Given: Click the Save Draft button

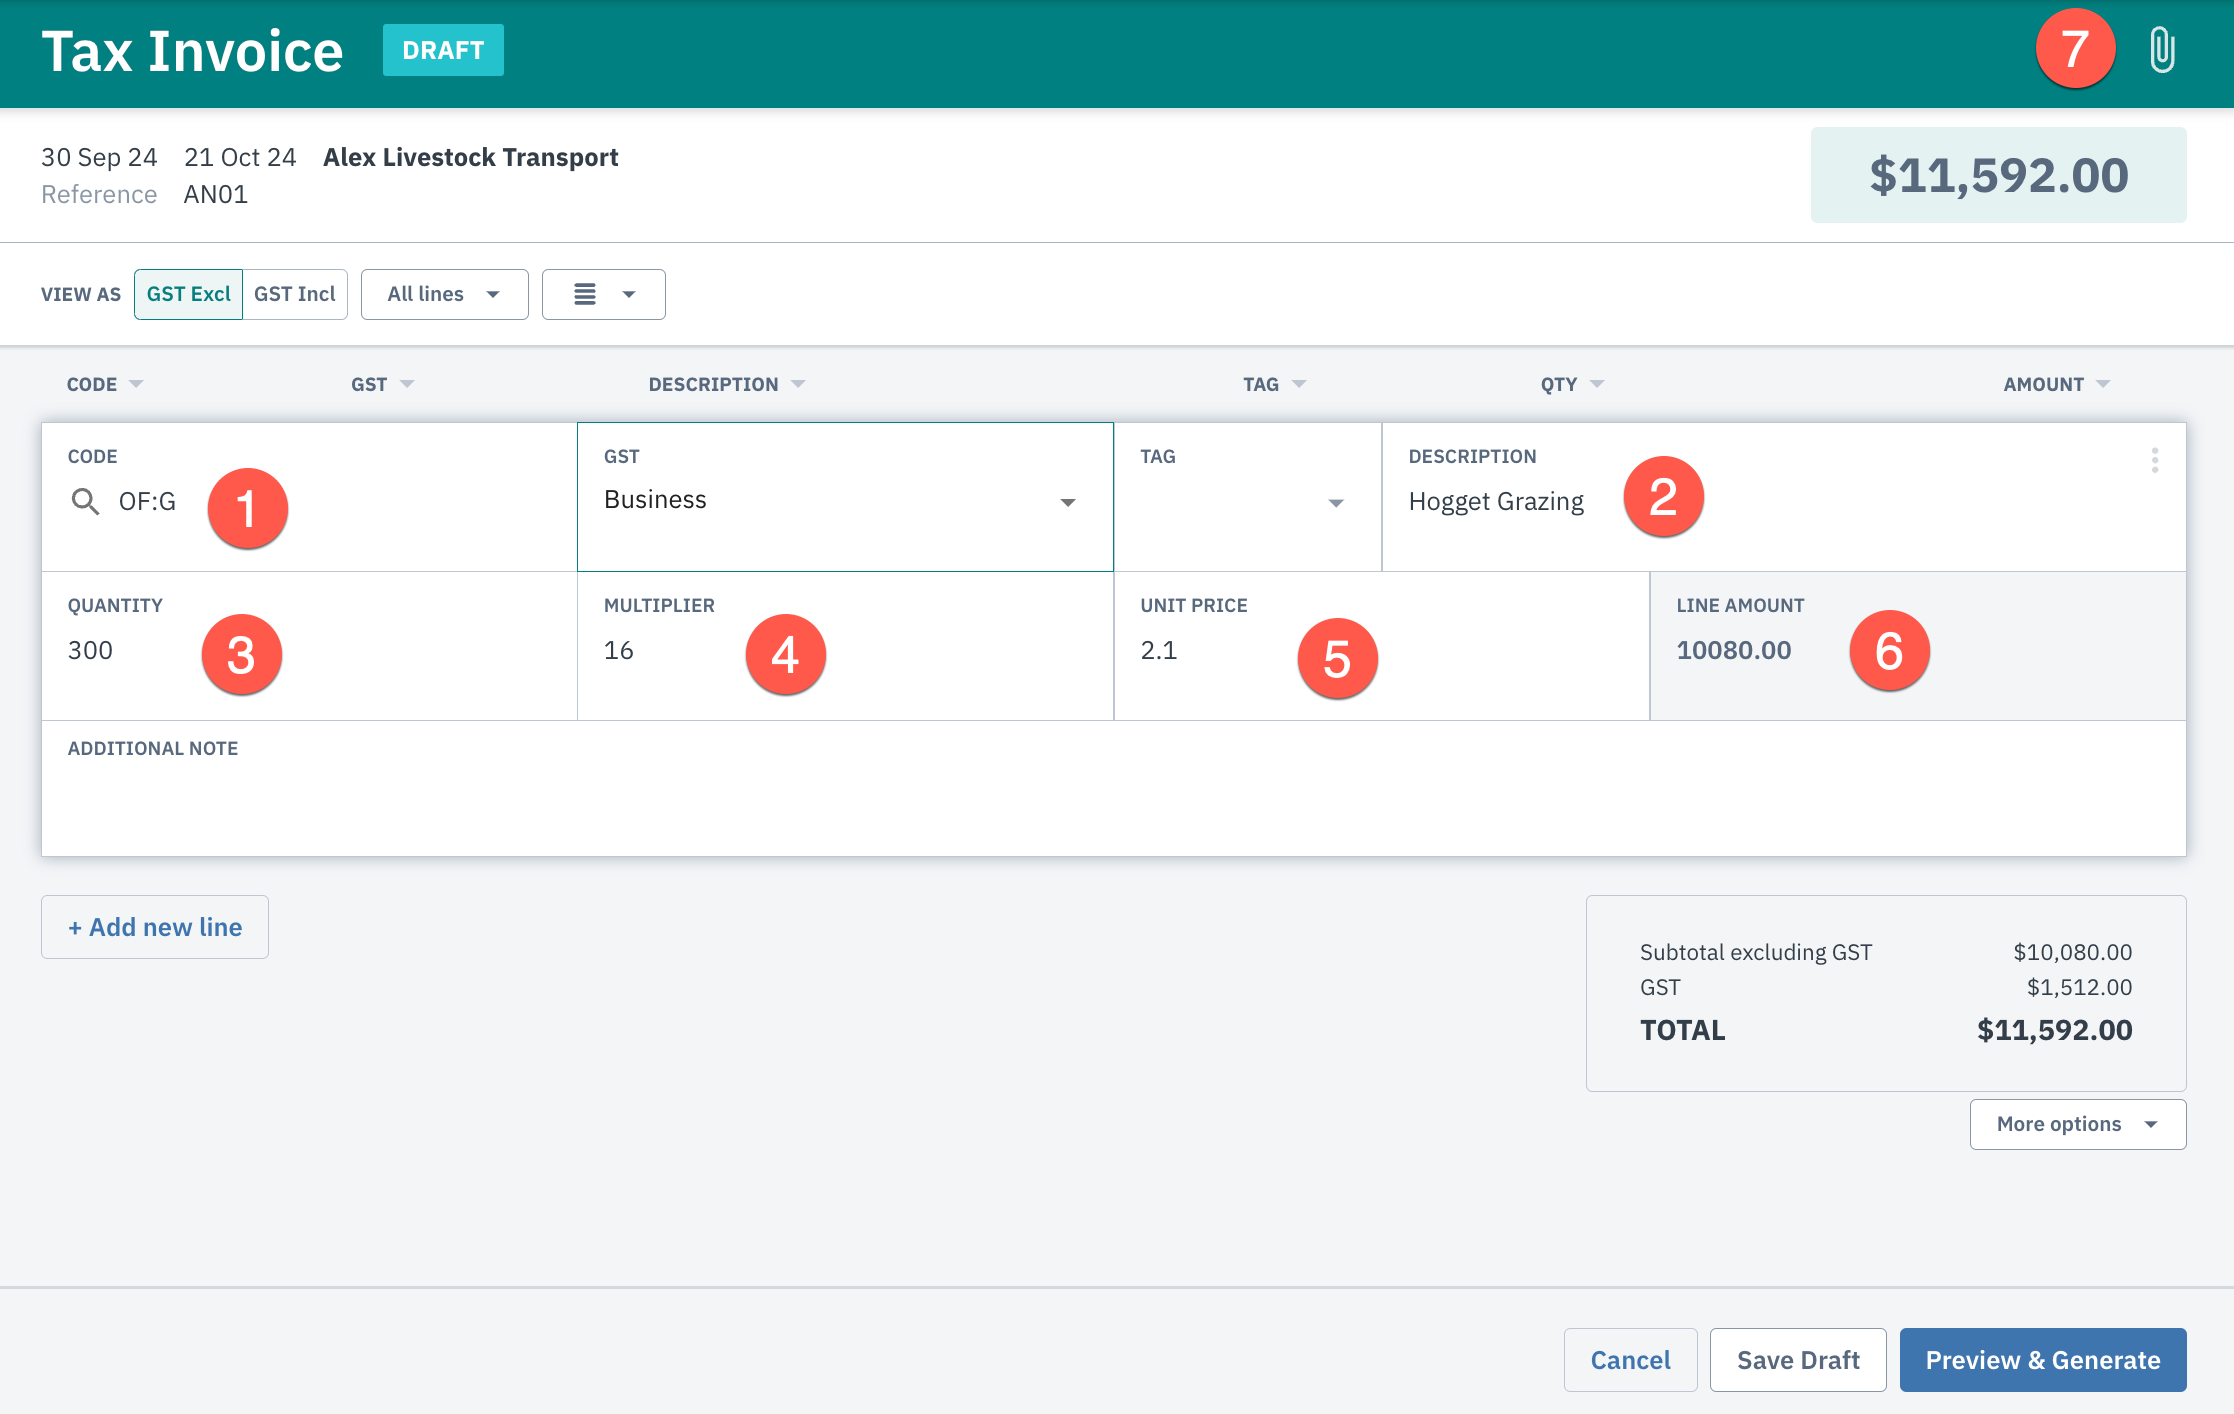Looking at the screenshot, I should pyautogui.click(x=1797, y=1359).
